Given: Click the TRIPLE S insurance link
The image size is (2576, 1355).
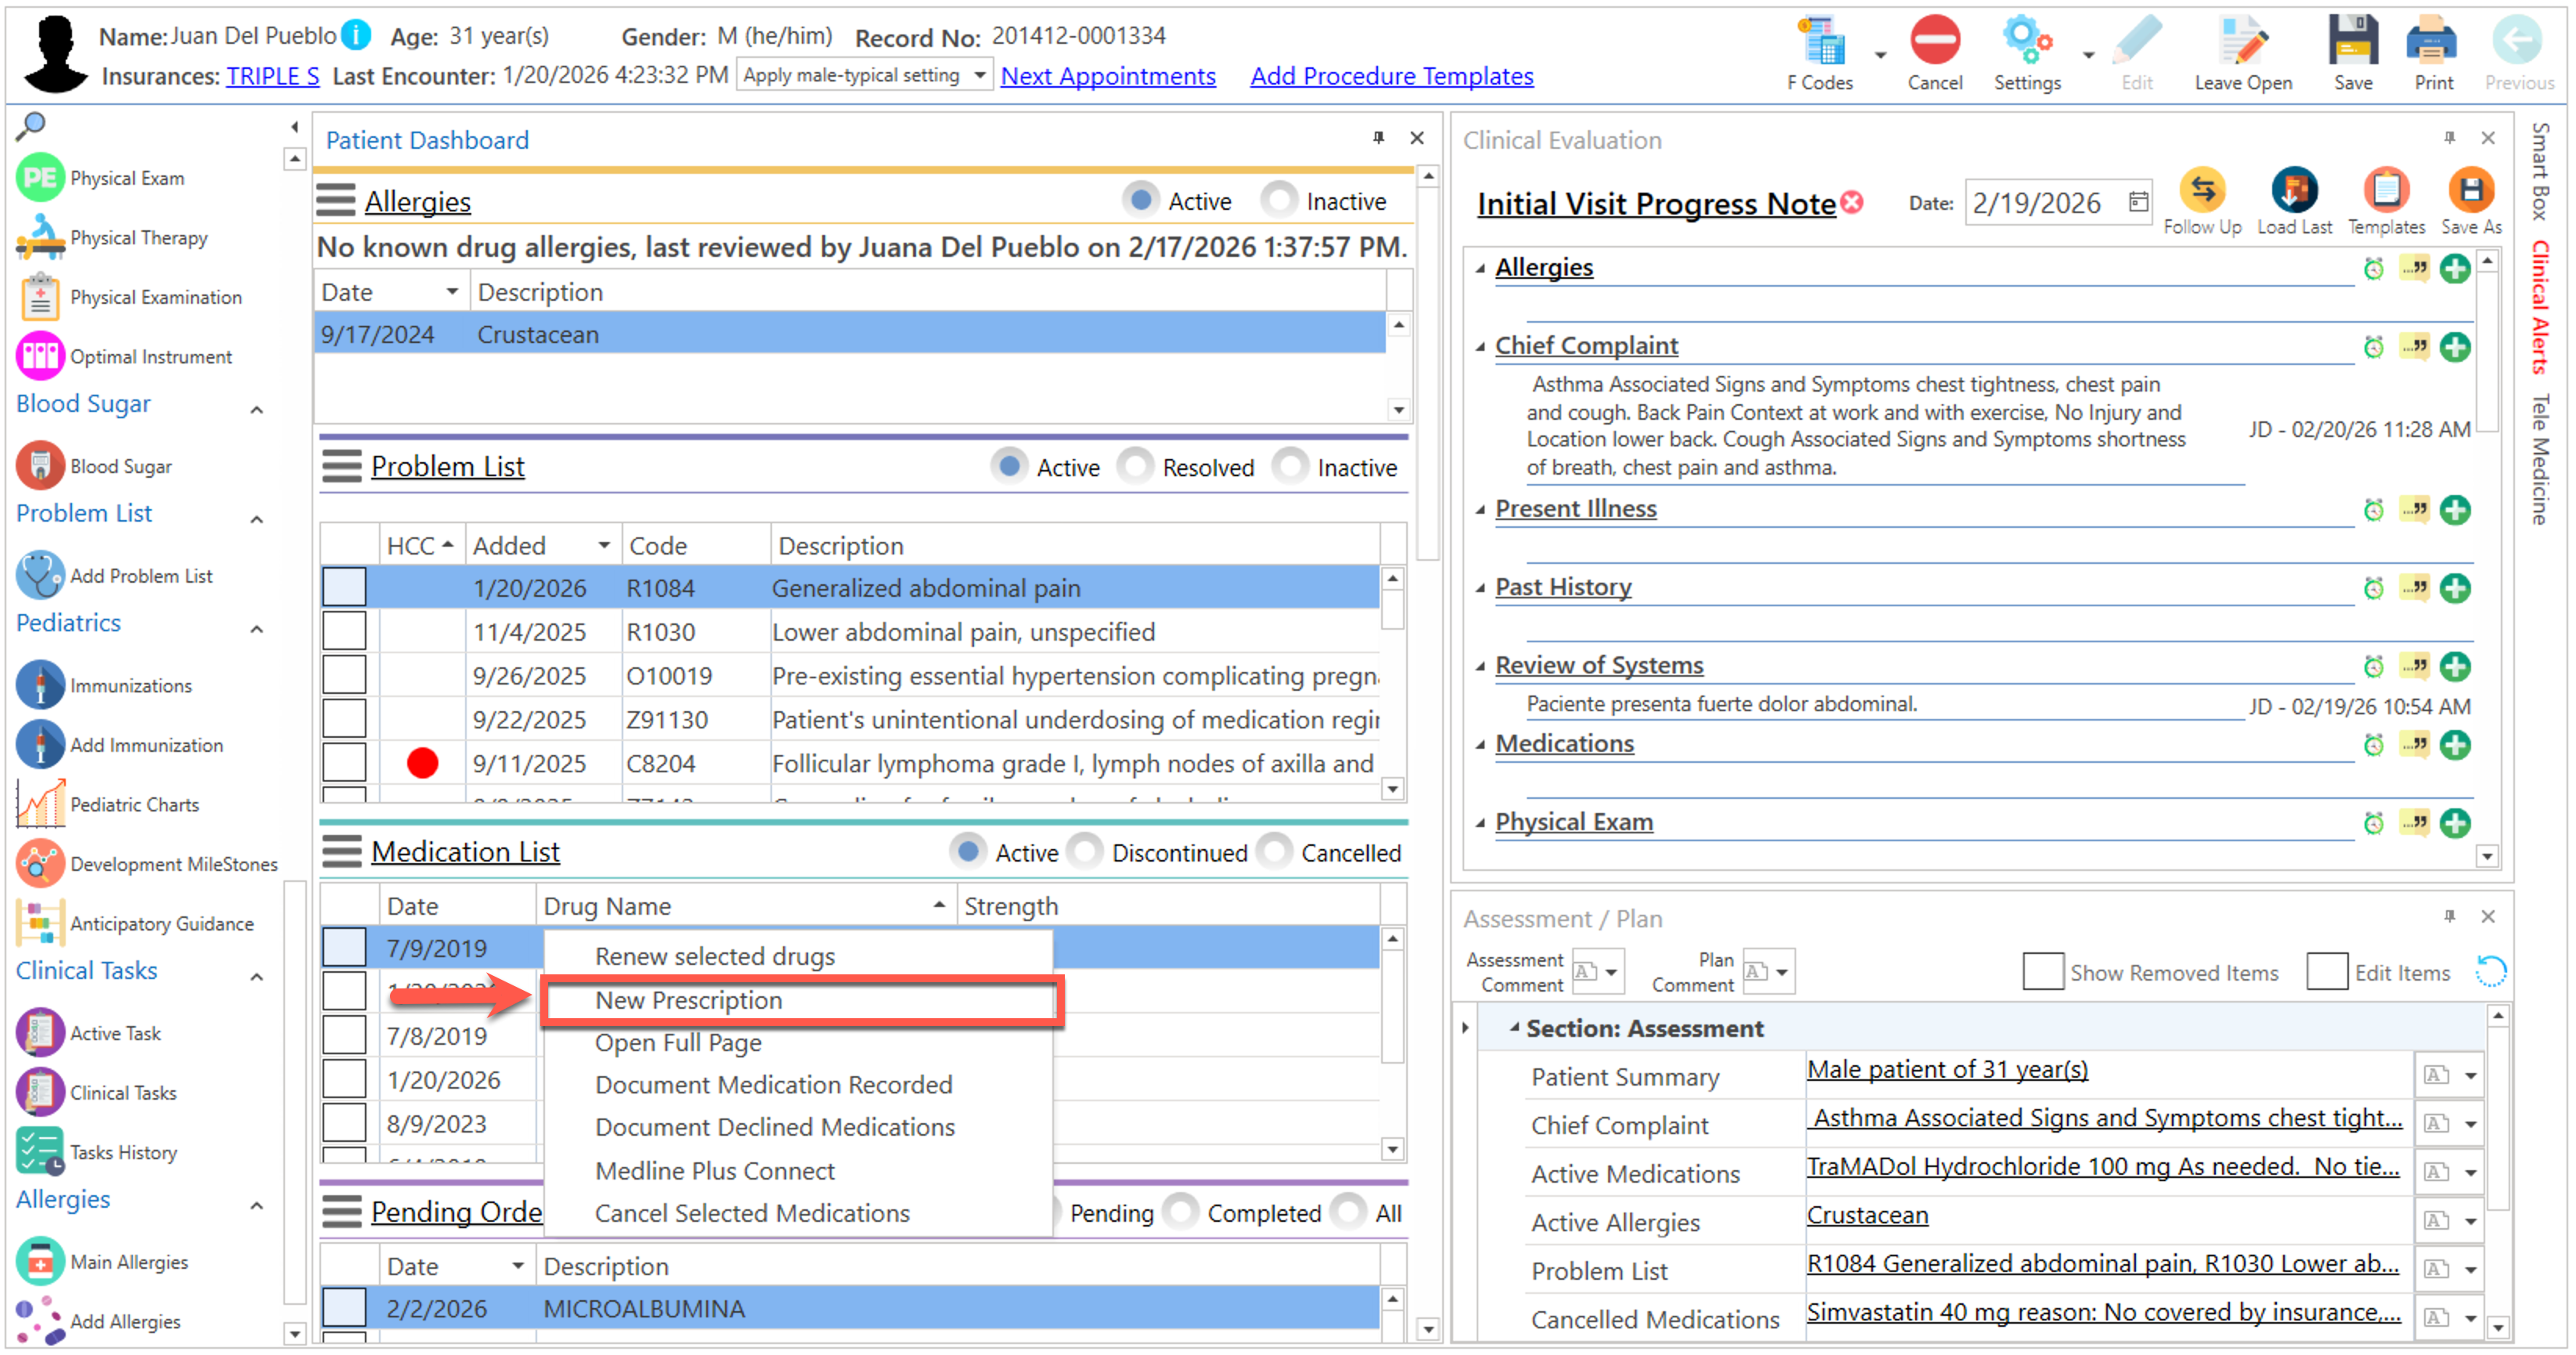Looking at the screenshot, I should pos(272,77).
